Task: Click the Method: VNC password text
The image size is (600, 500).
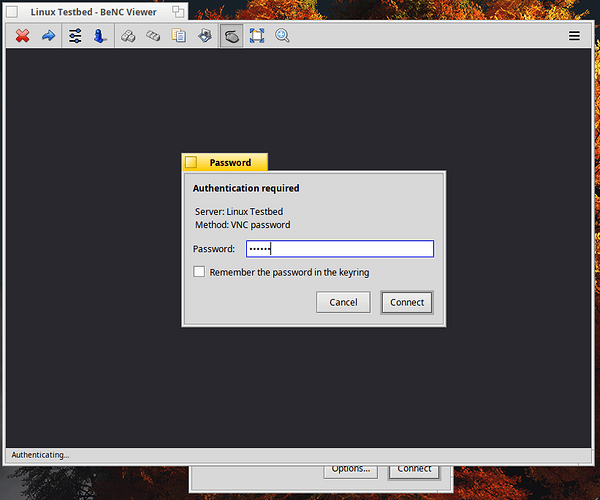Action: [243, 225]
